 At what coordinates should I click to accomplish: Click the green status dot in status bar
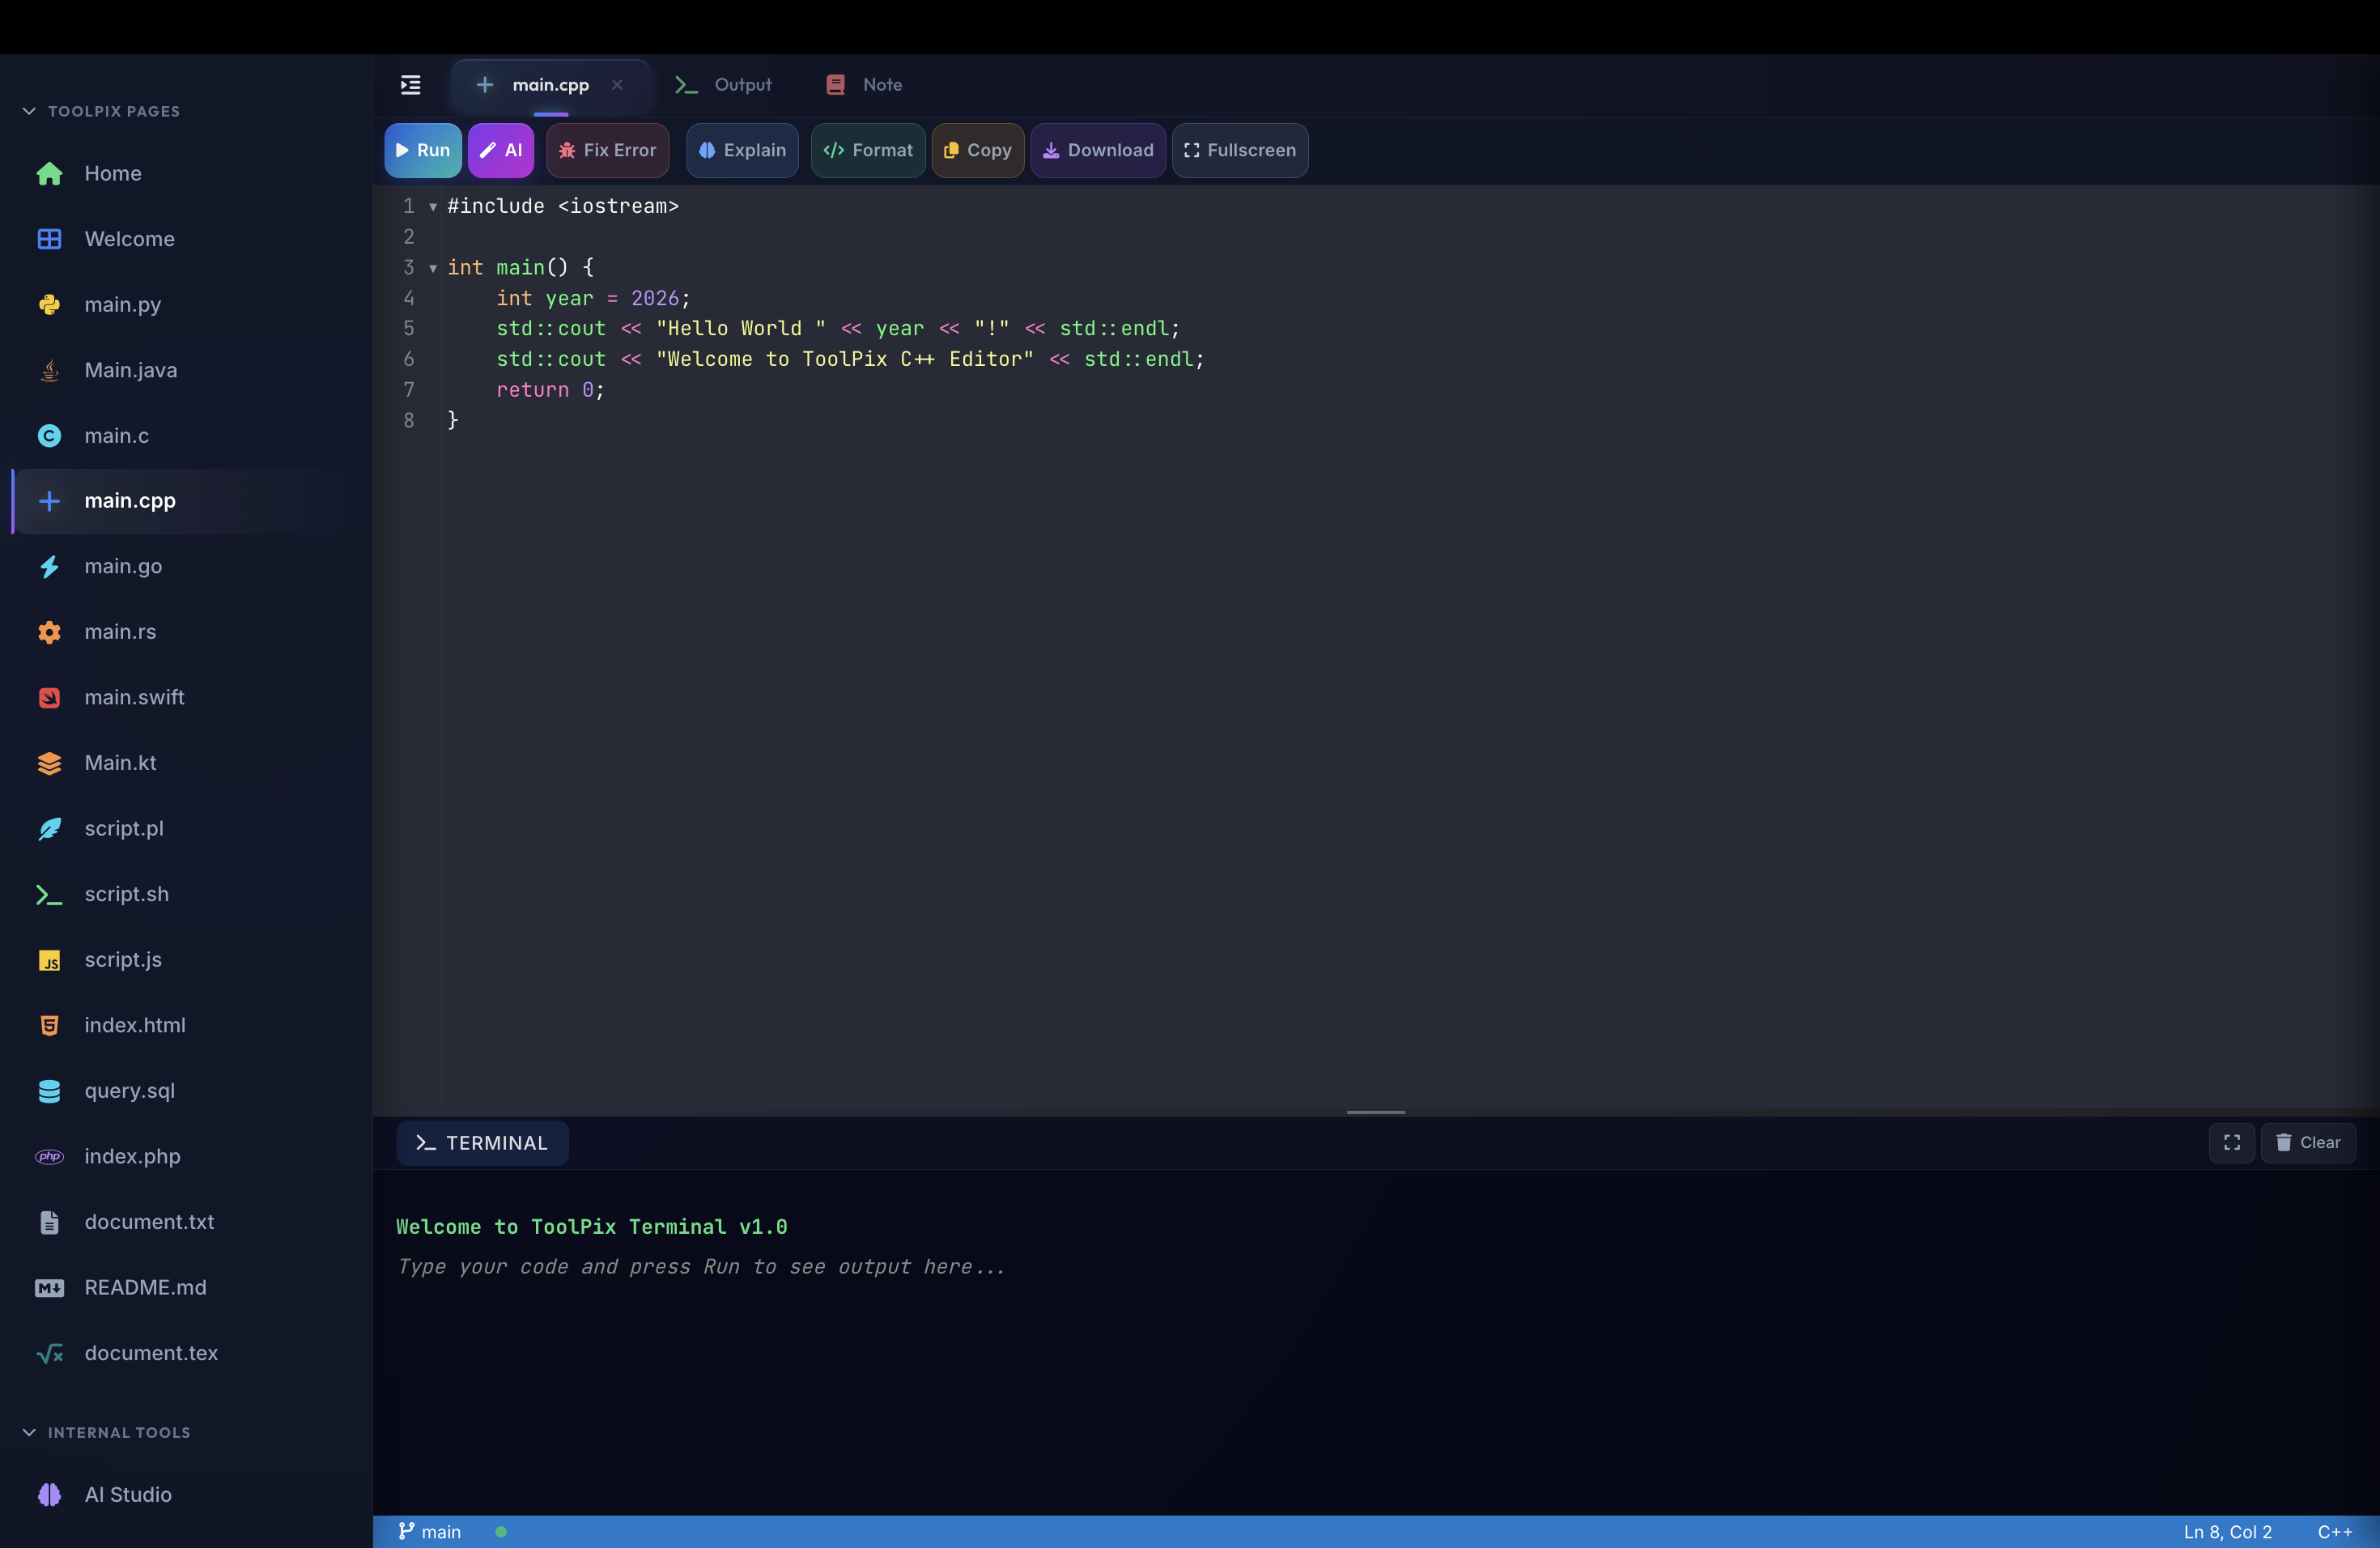click(501, 1532)
